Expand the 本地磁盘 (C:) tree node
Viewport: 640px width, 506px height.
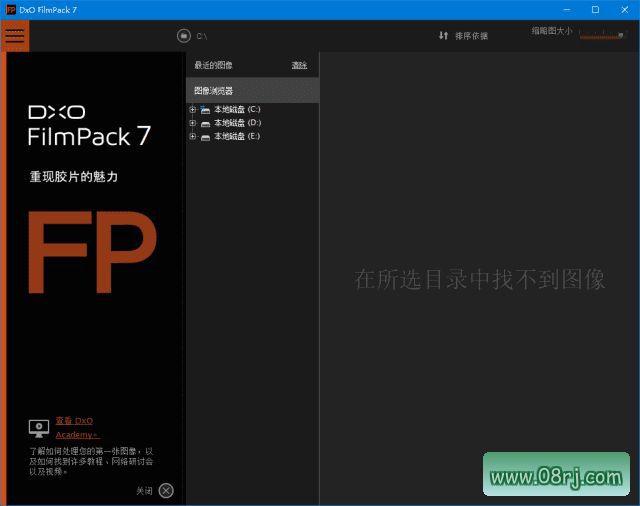pyautogui.click(x=193, y=109)
